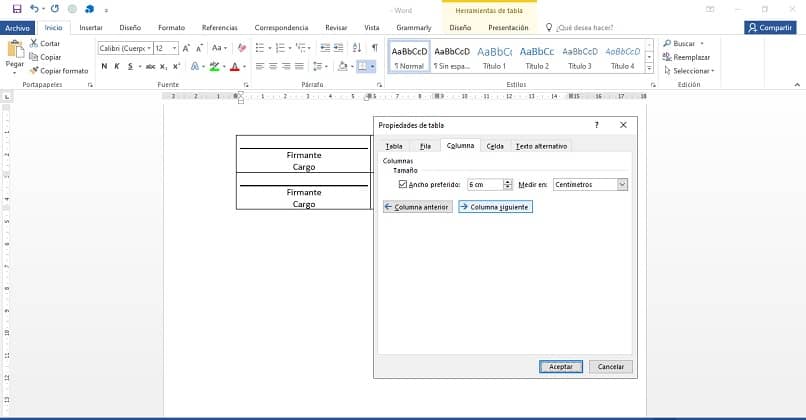Screen dimensions: 806x420
Task: Click the sort A-Z icon
Action: click(x=358, y=47)
